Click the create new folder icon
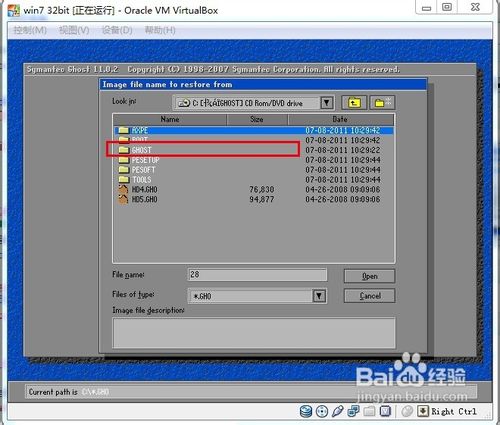500x425 pixels. [382, 103]
